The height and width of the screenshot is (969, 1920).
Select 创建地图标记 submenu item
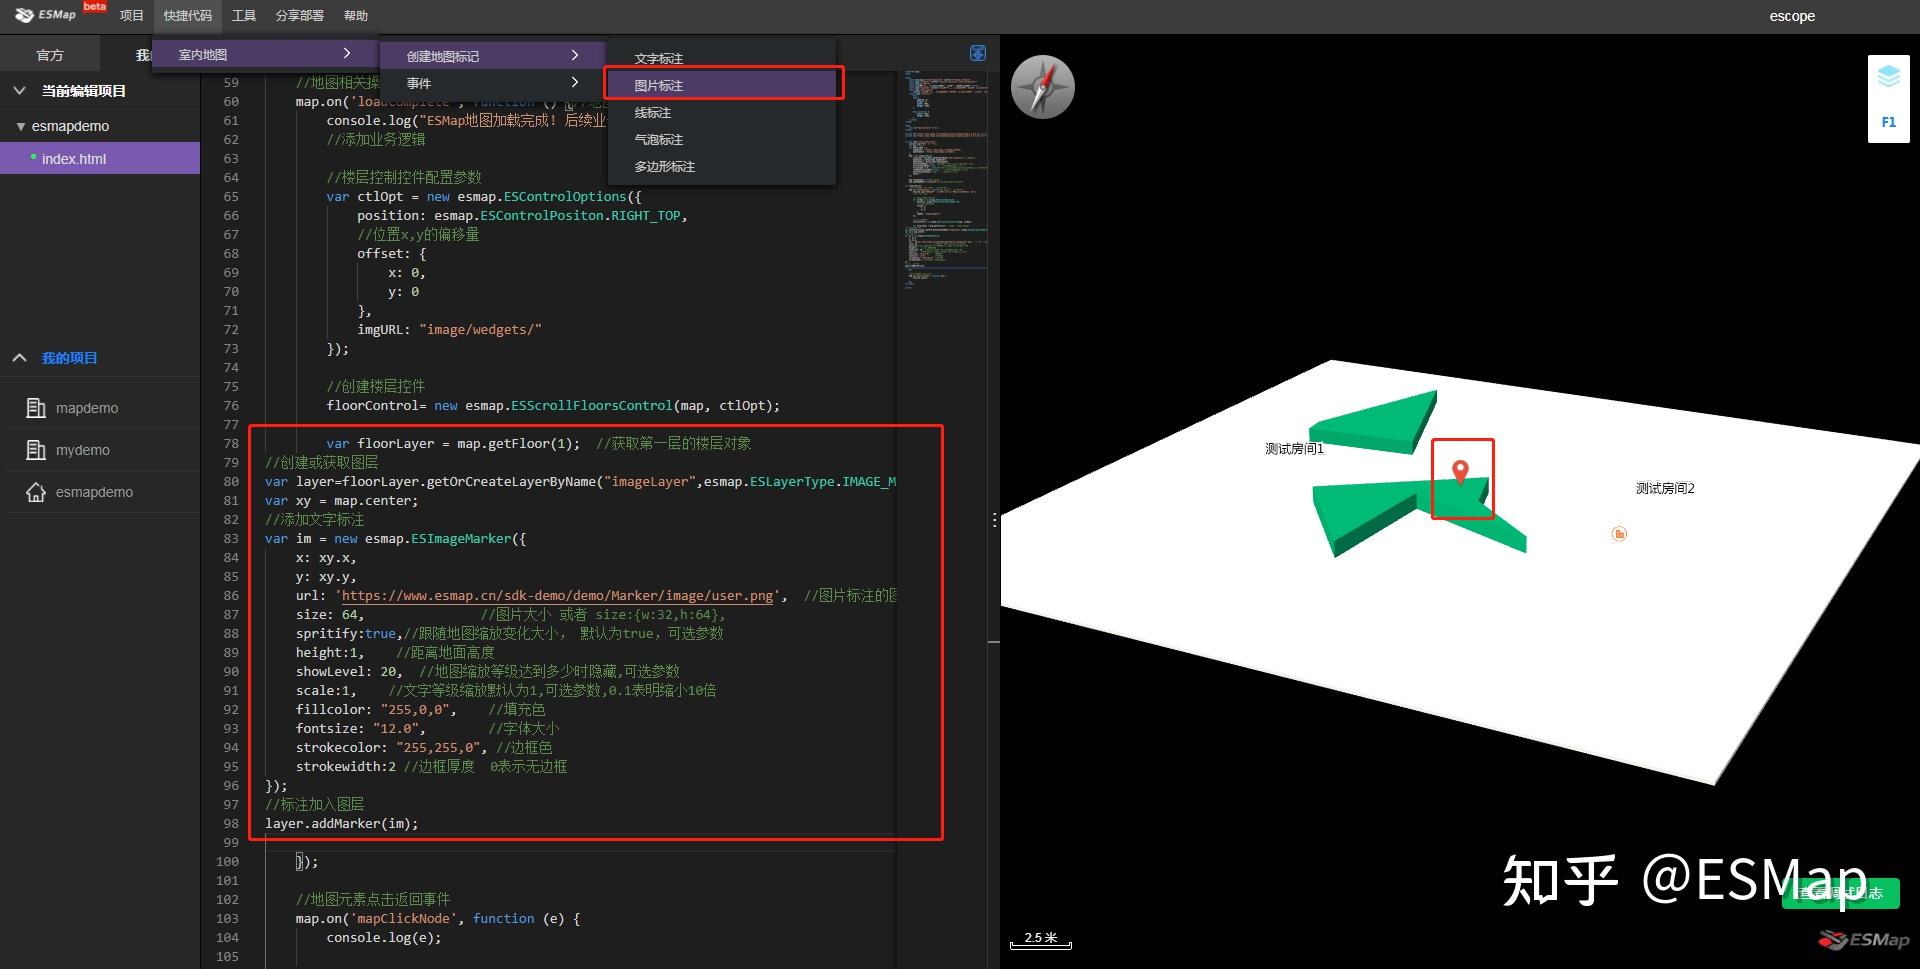[492, 56]
